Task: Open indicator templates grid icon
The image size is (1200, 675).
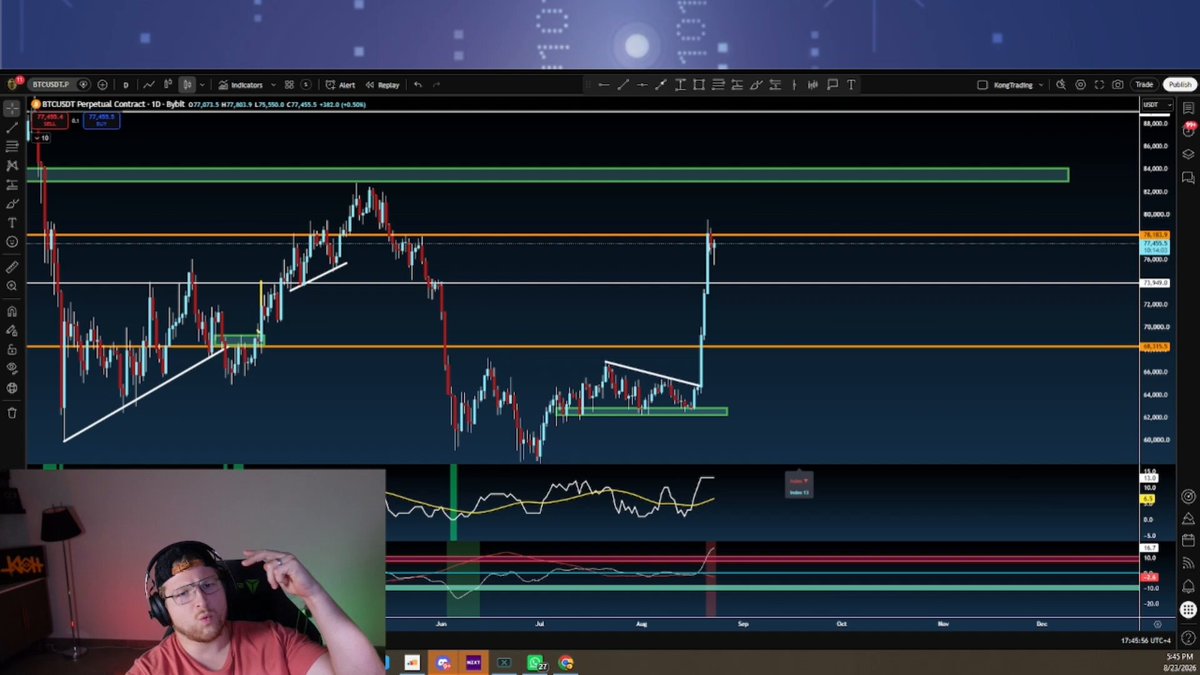Action: point(289,85)
